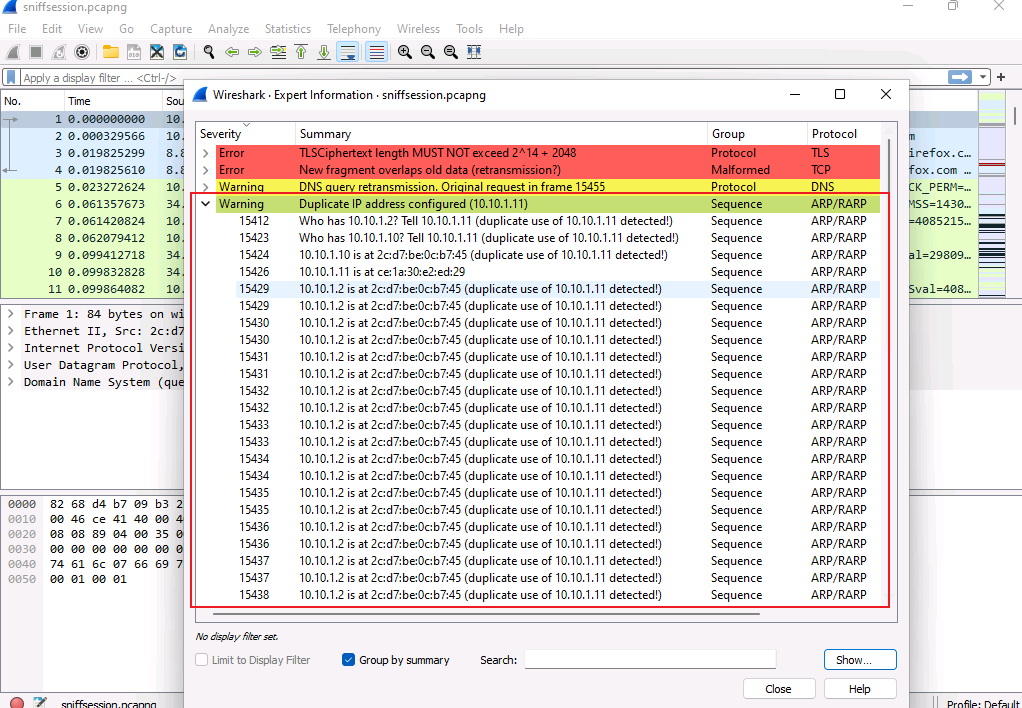Reload the capture file icon

point(180,52)
